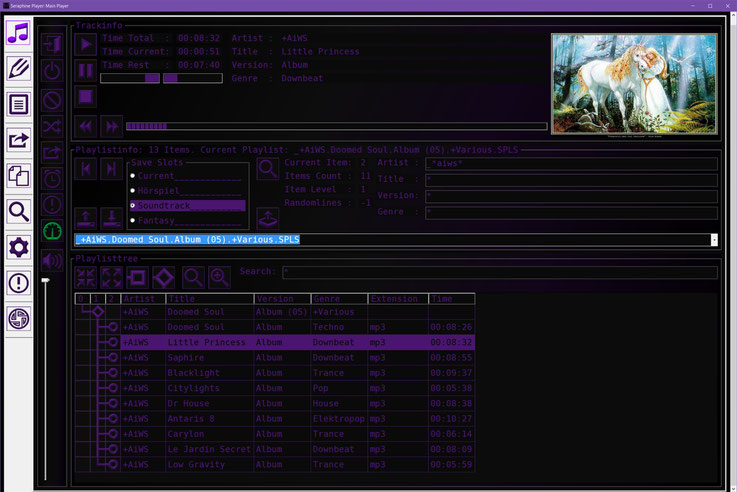Open the music note player view

(x=18, y=33)
